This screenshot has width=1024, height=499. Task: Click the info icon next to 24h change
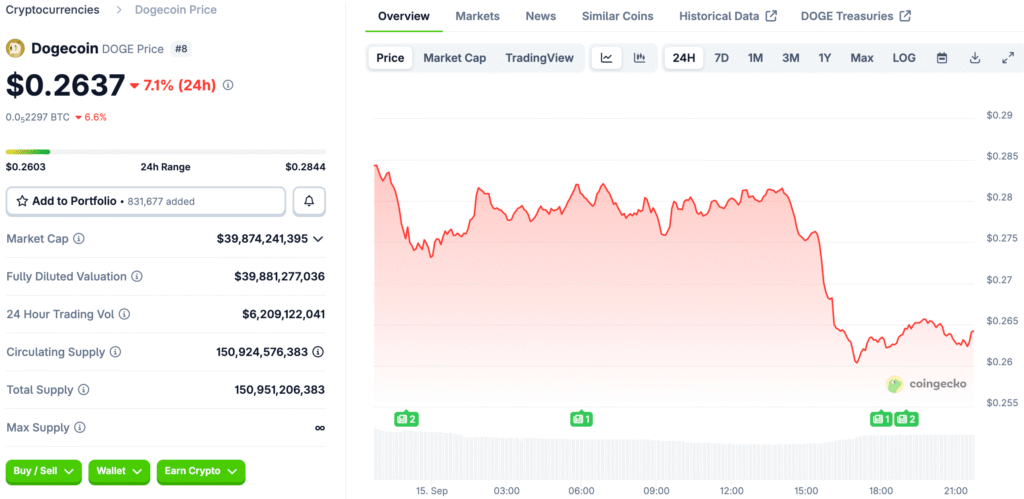pos(228,85)
